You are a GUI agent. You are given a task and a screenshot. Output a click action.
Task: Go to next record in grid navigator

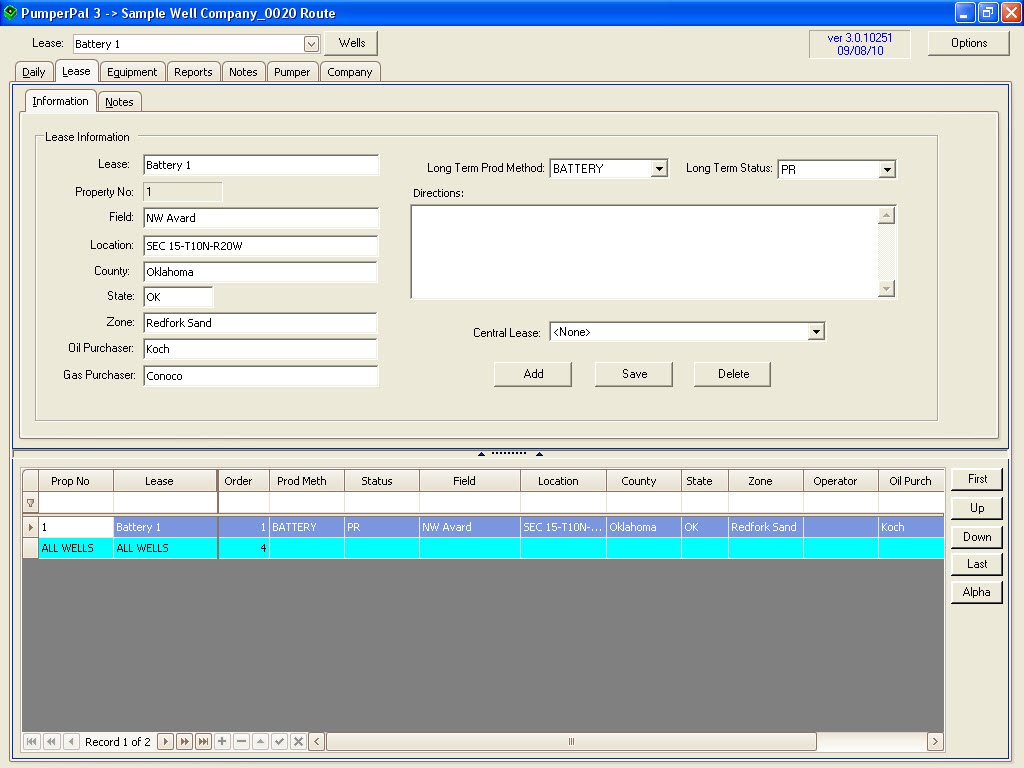(167, 742)
